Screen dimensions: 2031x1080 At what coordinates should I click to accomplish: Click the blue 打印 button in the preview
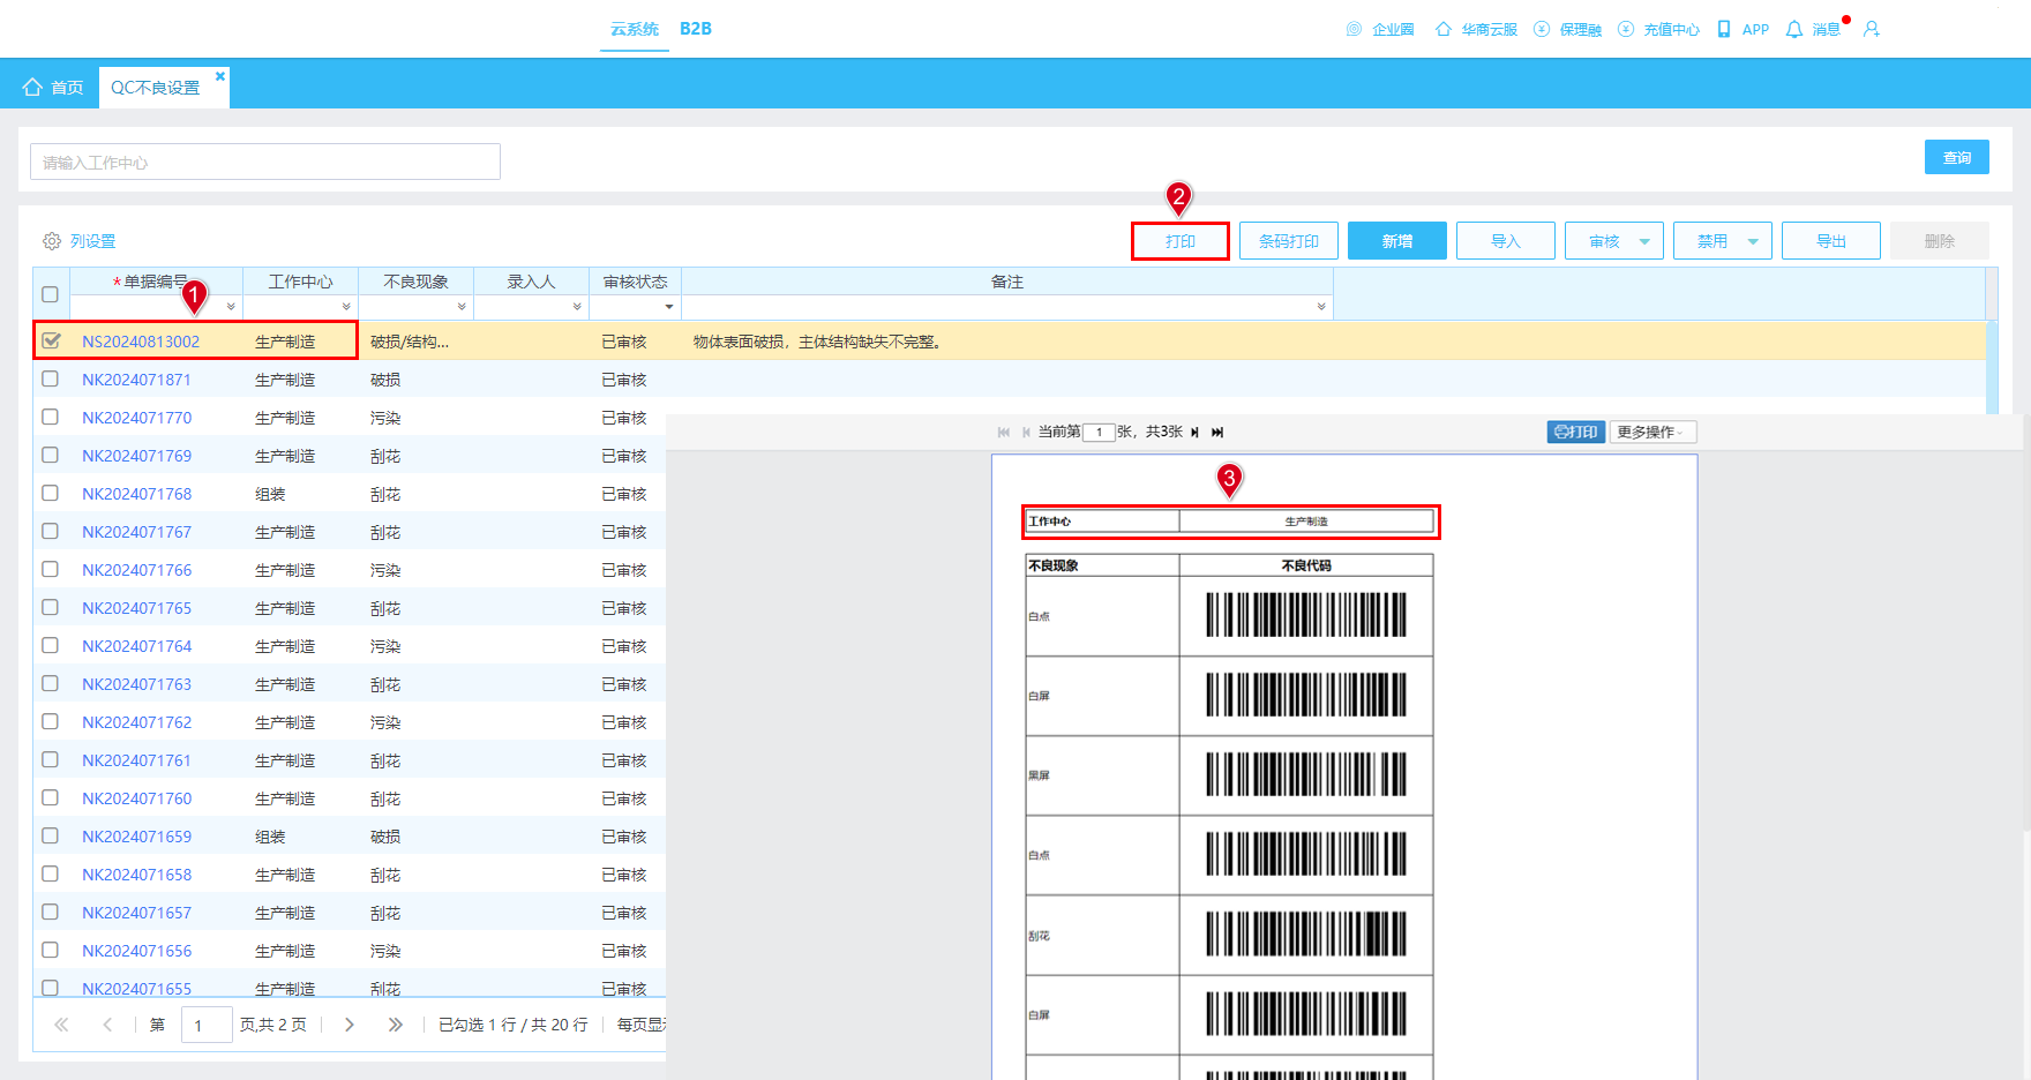(1575, 432)
